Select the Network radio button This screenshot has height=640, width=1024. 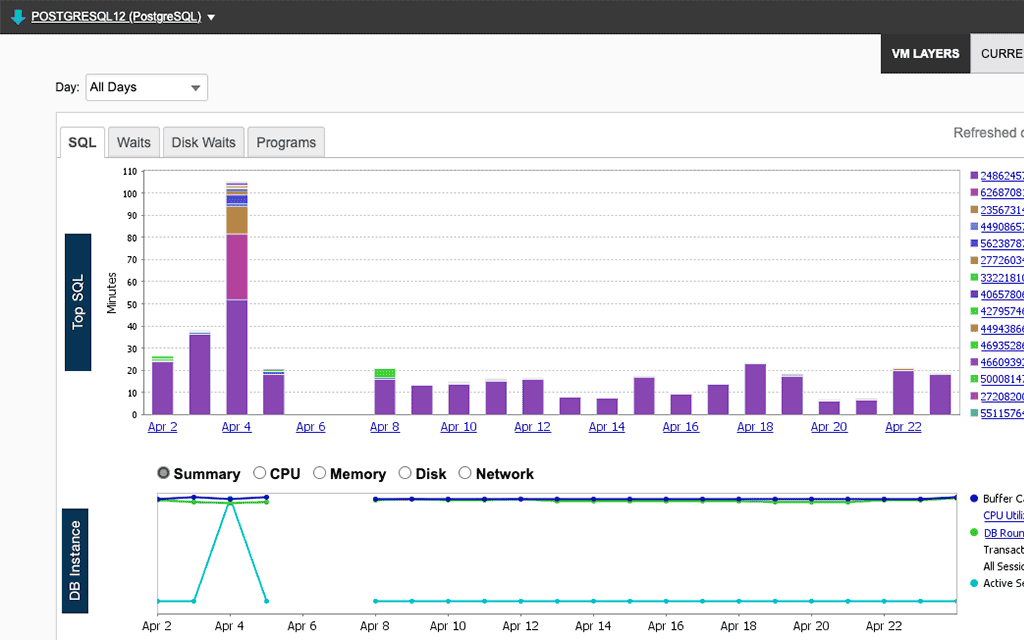(x=464, y=473)
